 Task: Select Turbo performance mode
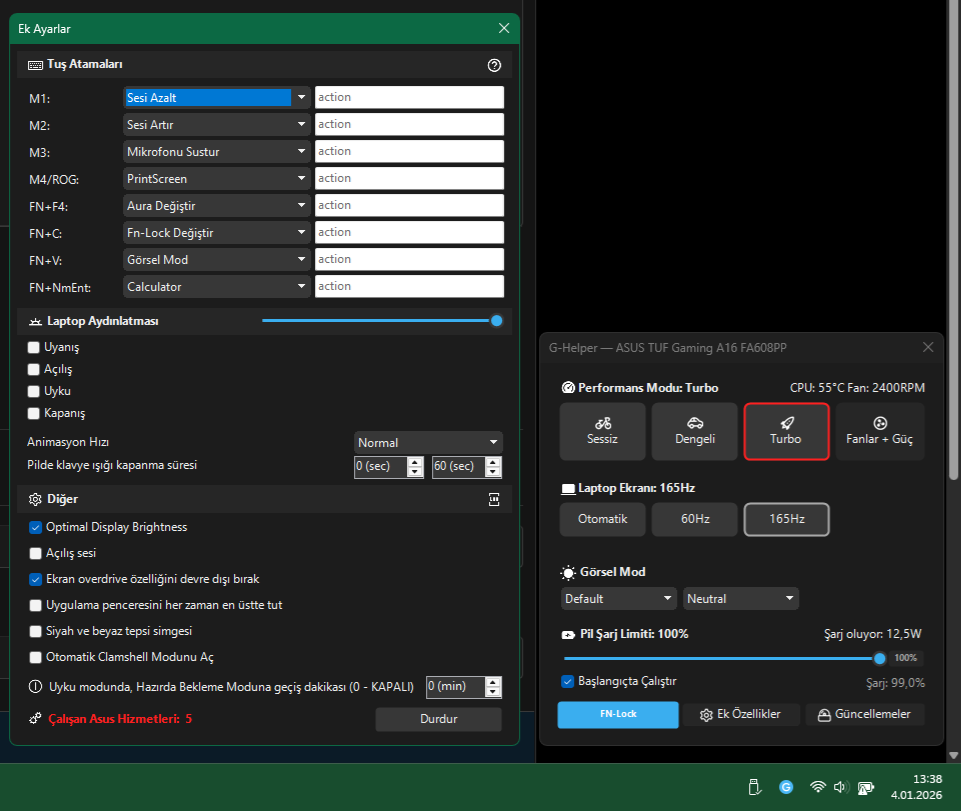point(786,431)
